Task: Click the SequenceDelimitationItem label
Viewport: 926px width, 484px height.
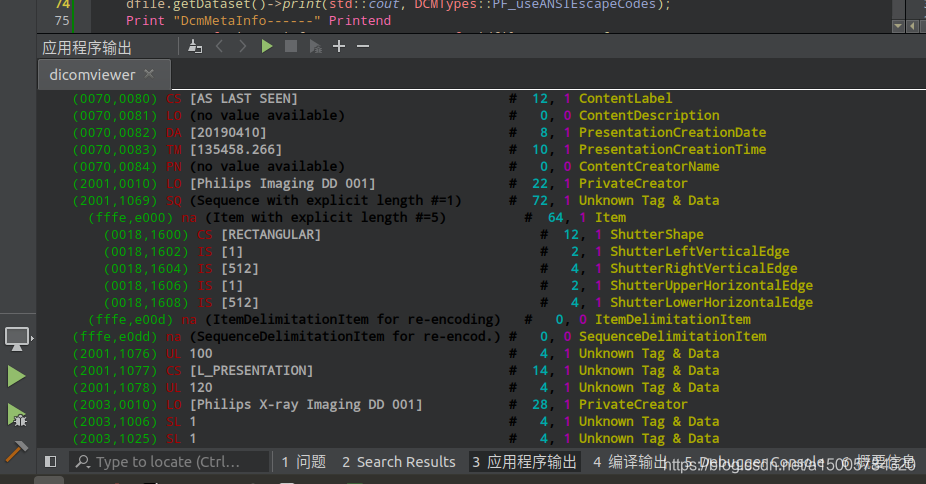Action: (x=673, y=337)
